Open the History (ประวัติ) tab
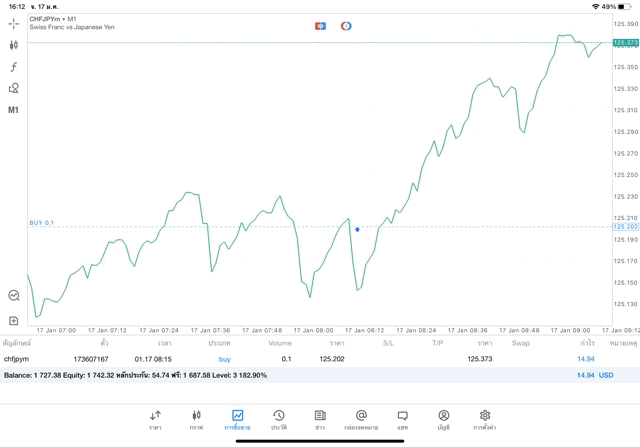 pyautogui.click(x=278, y=420)
